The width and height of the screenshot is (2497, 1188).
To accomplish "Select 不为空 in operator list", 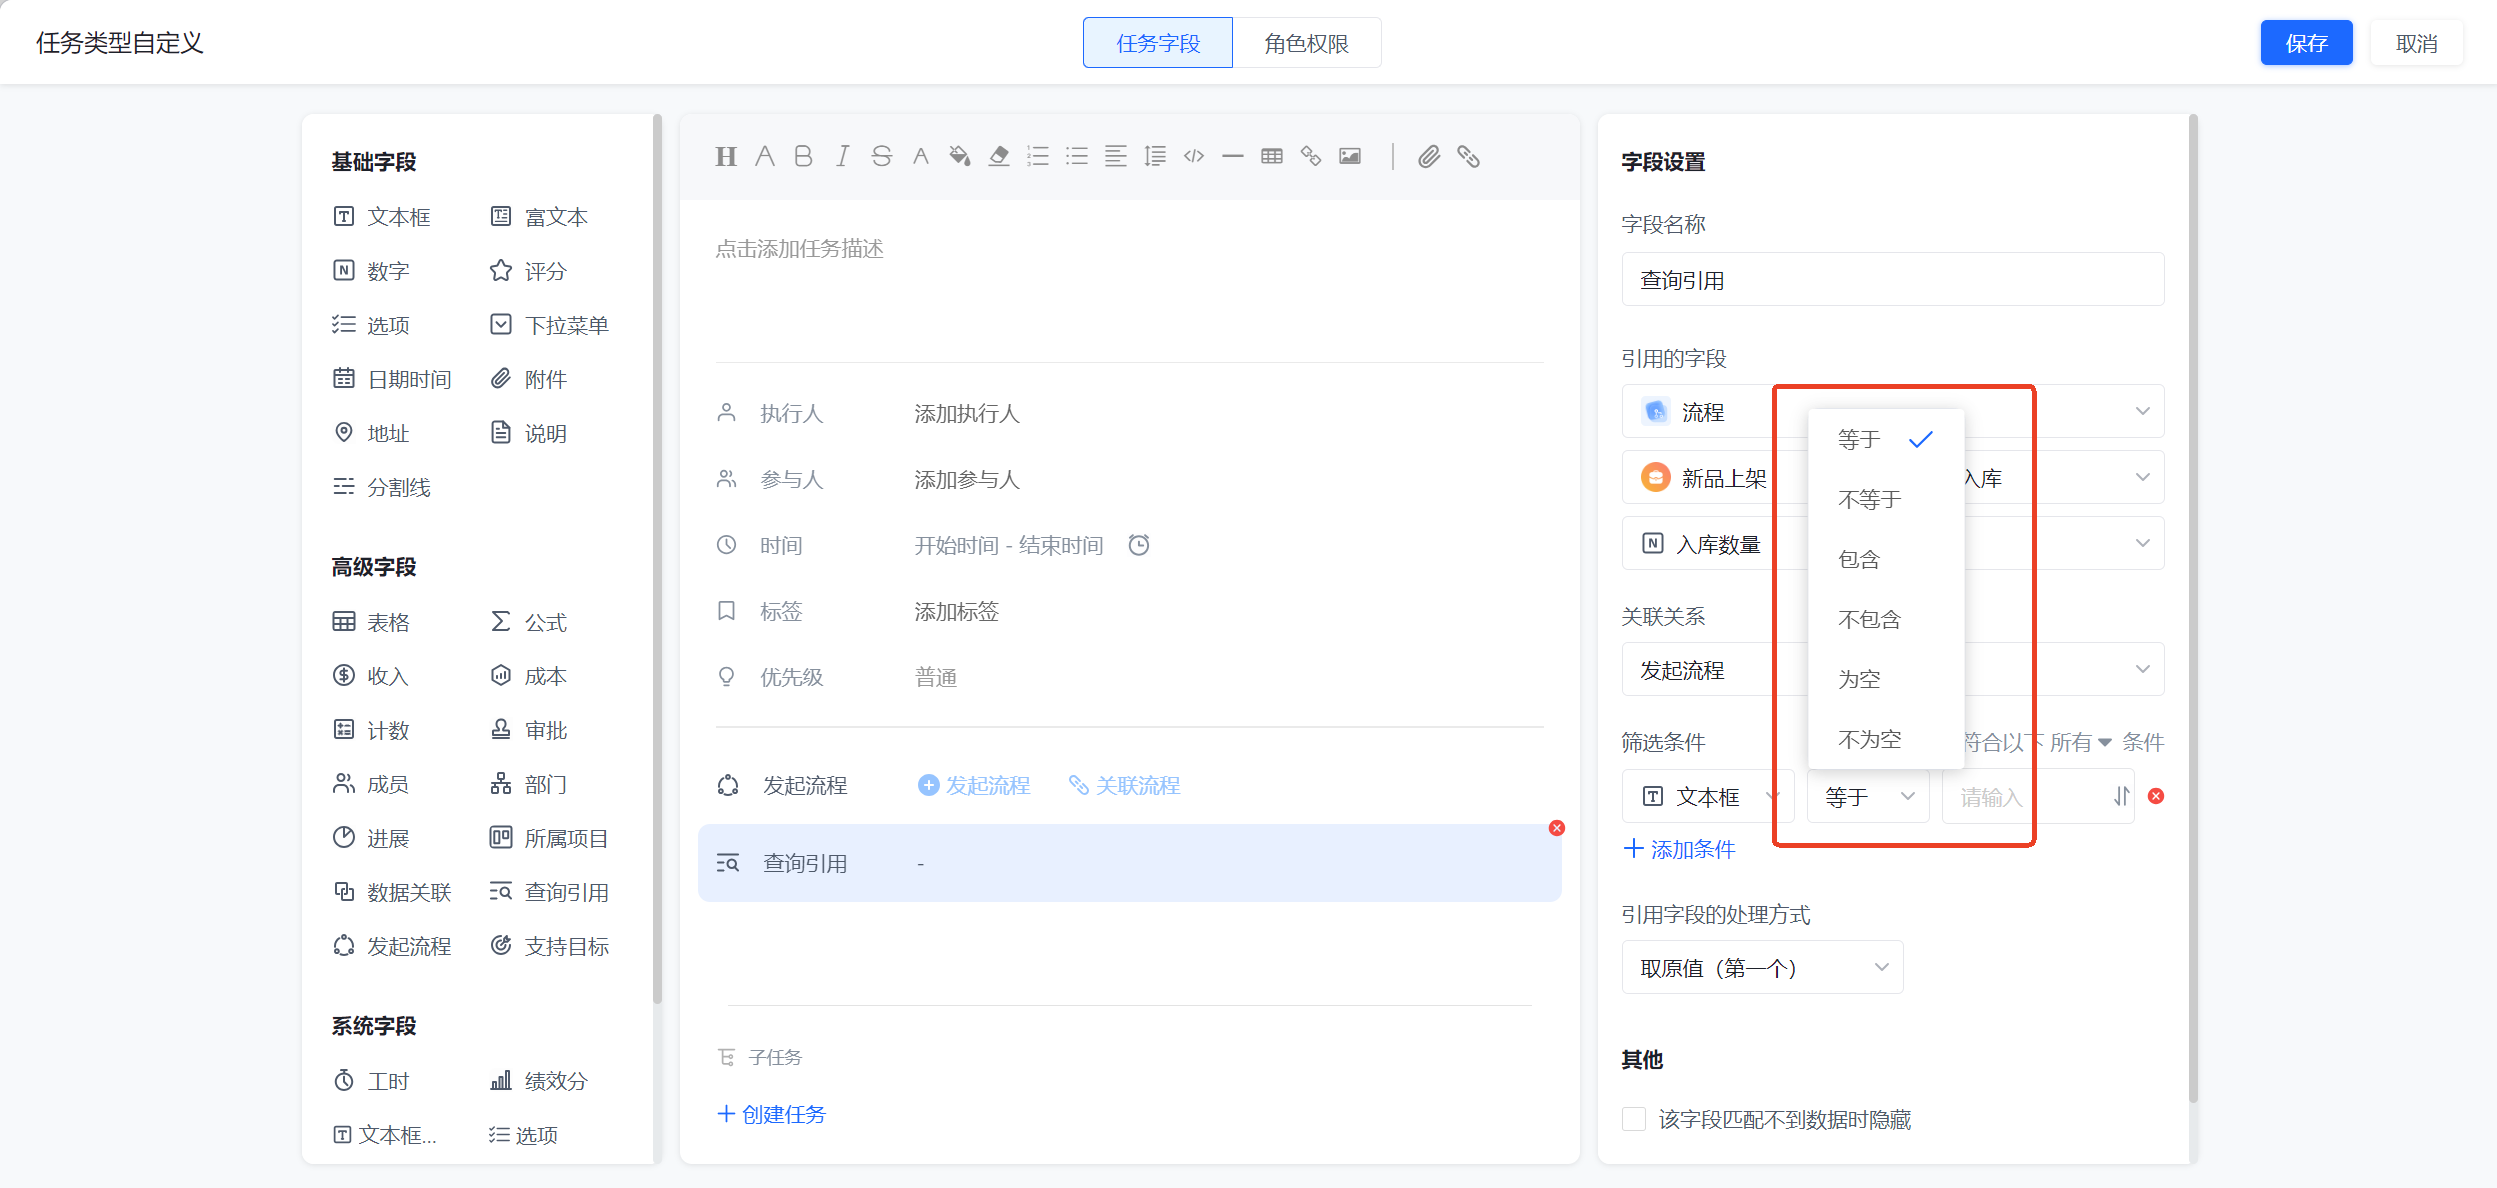I will (x=1886, y=739).
